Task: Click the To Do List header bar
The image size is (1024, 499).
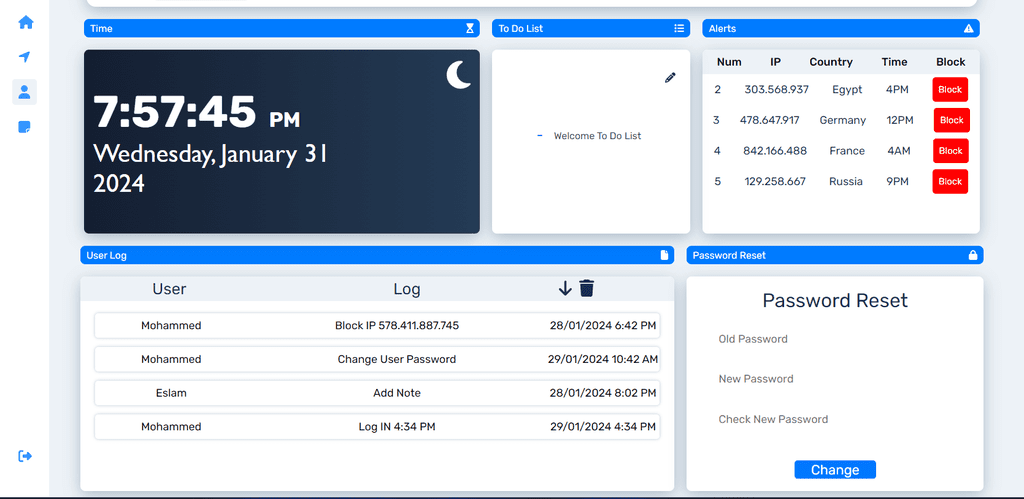Action: pos(591,28)
